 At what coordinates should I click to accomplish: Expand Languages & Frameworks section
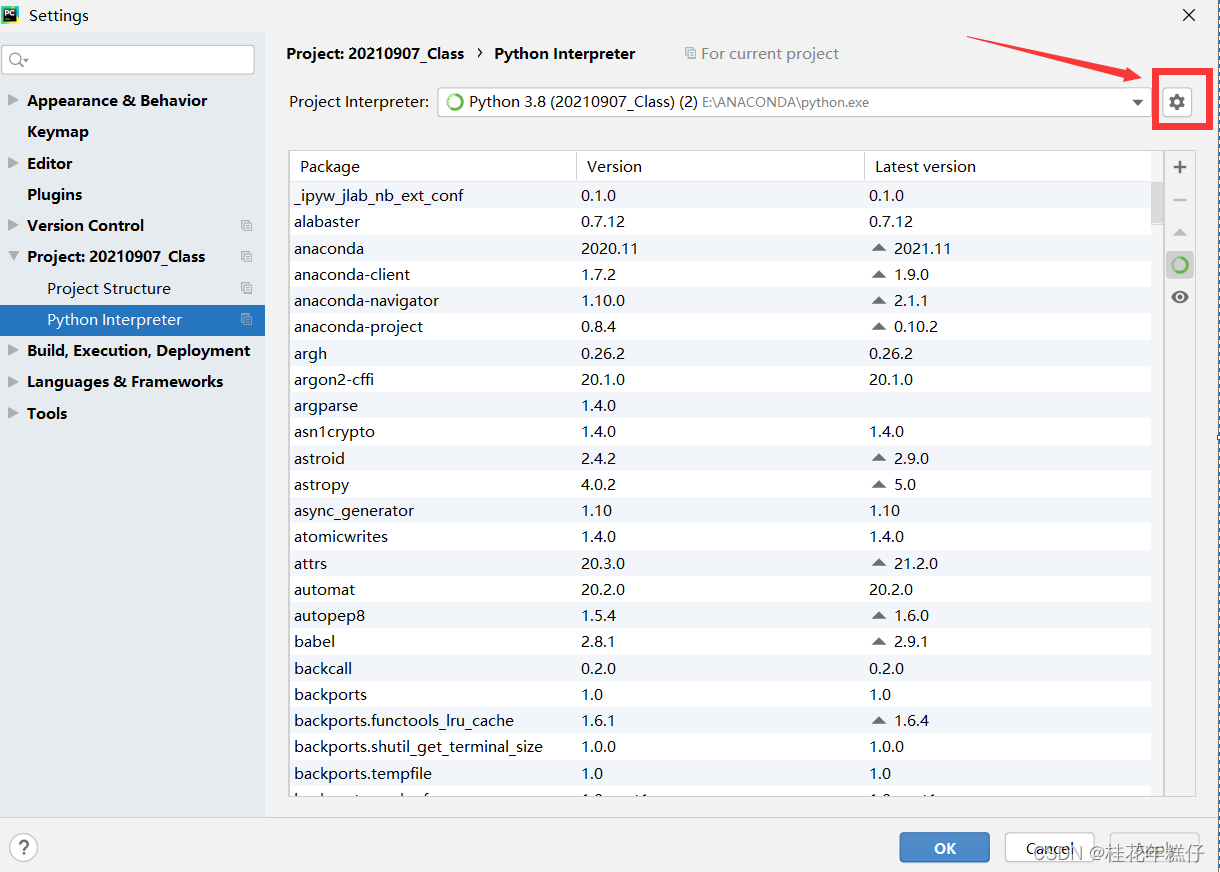click(13, 382)
